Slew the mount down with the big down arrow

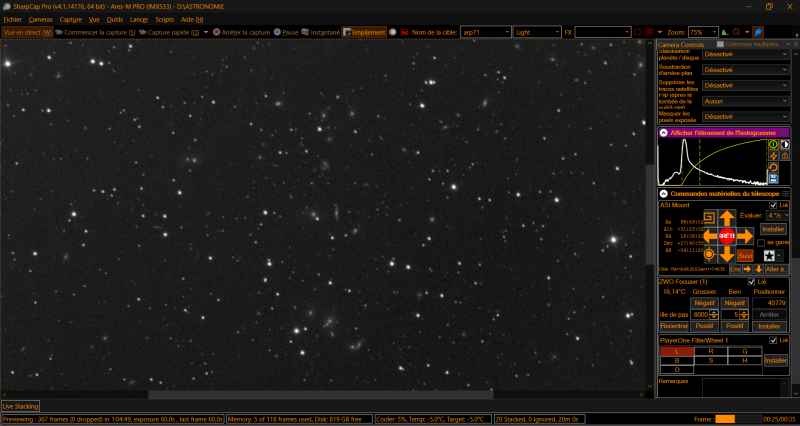(x=727, y=254)
